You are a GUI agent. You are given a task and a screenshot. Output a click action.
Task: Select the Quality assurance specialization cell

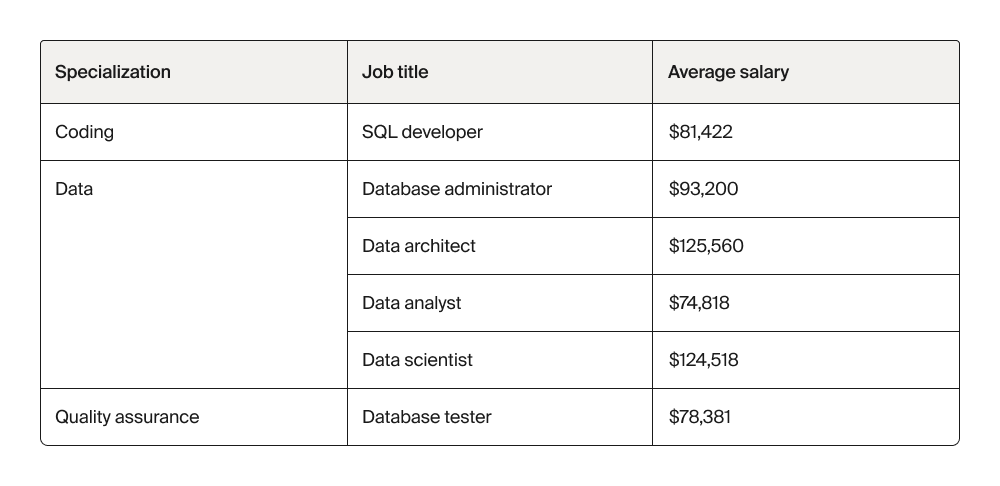point(127,417)
